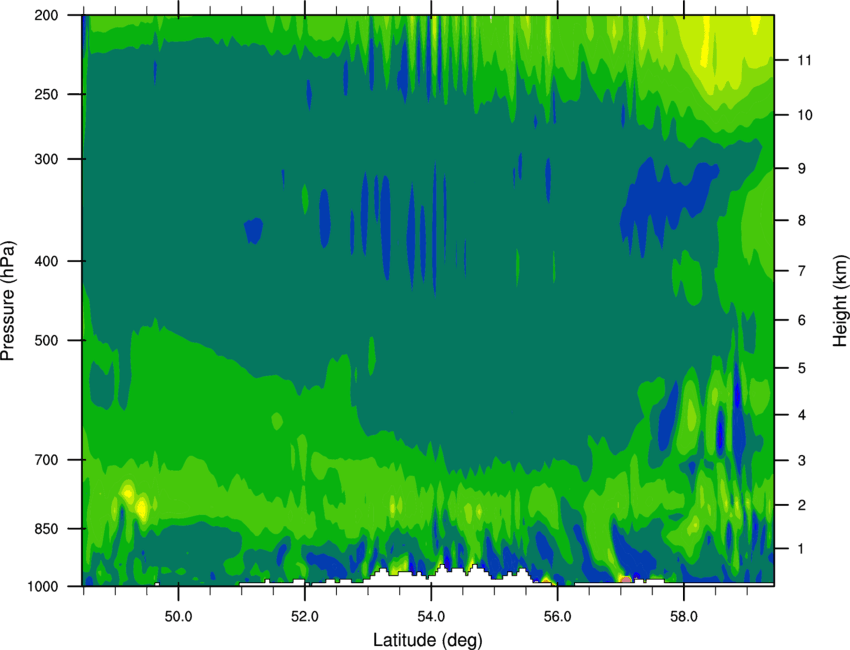Image resolution: width=850 pixels, height=650 pixels.
Task: Click the height tick label 10
Action: click(x=805, y=115)
